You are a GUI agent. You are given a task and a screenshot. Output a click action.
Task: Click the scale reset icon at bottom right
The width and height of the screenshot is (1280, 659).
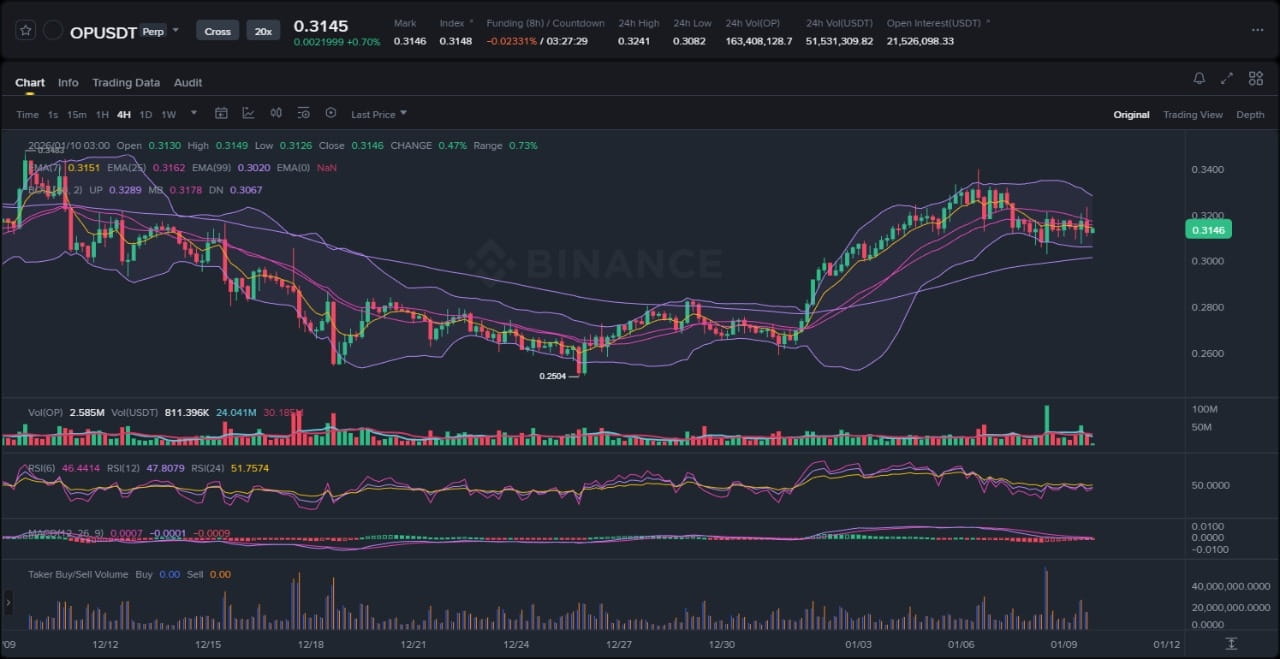(x=1231, y=643)
